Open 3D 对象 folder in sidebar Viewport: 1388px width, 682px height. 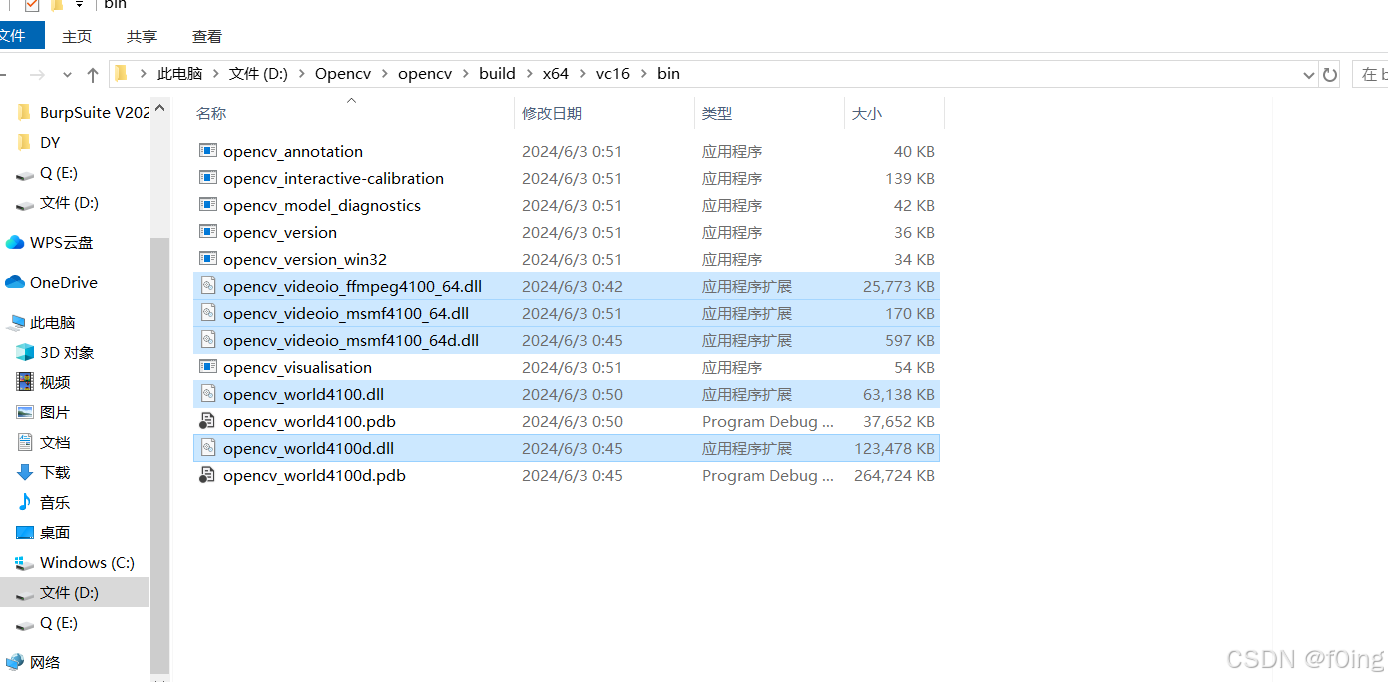coord(56,352)
